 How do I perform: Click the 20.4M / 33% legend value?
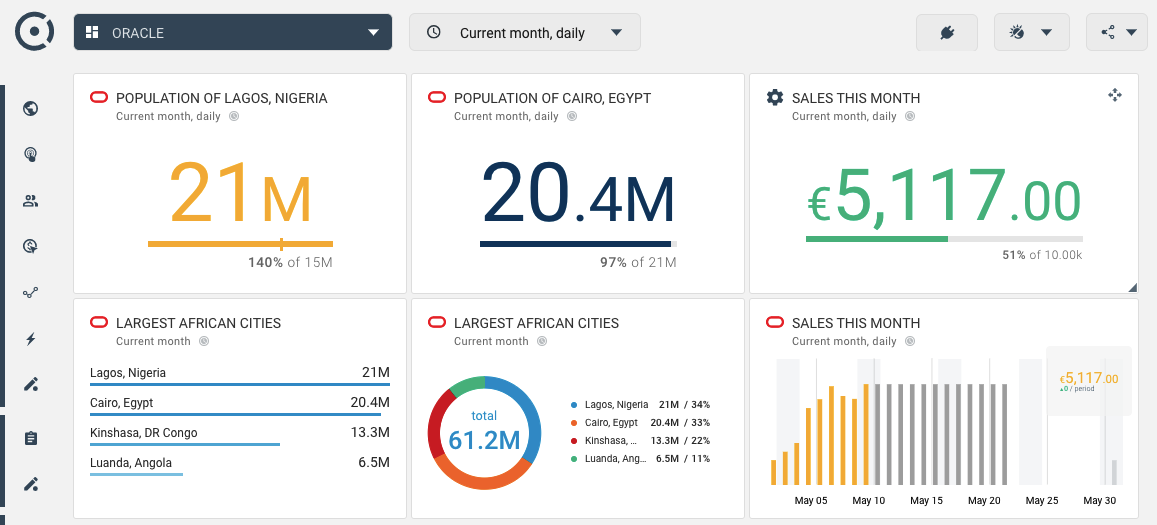pyautogui.click(x=680, y=423)
